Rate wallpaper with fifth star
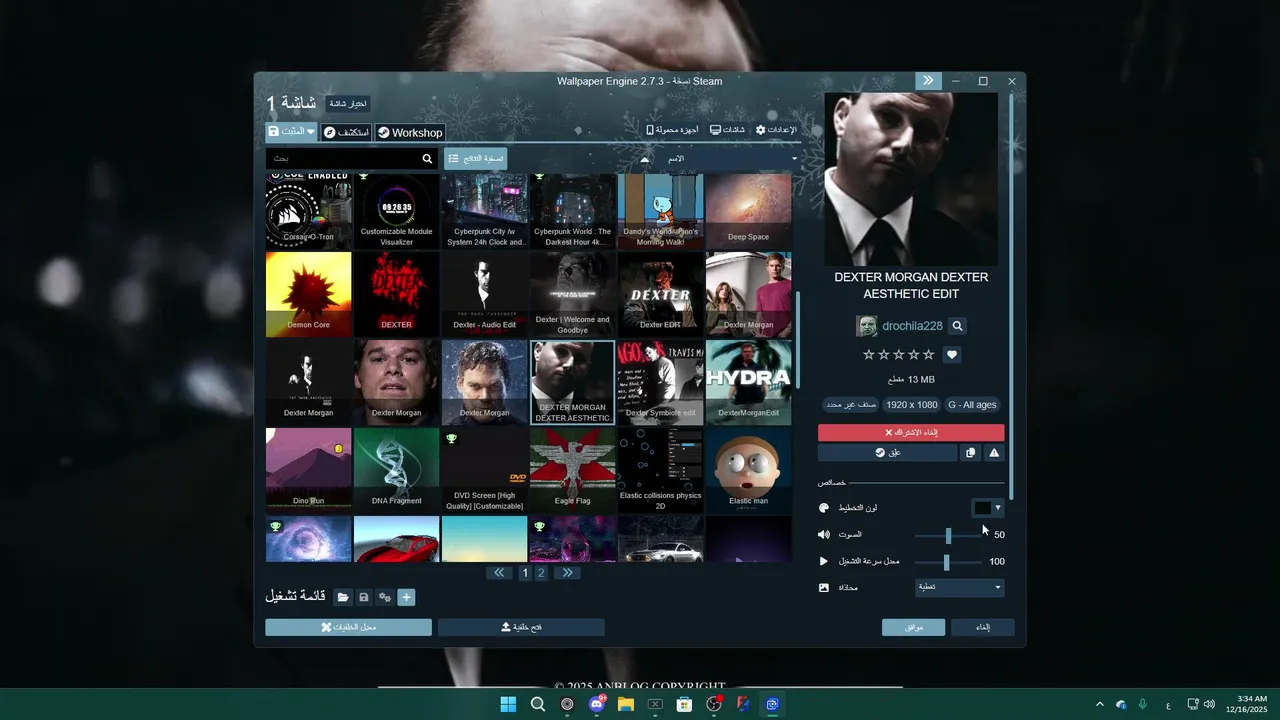This screenshot has width=1280, height=720. (929, 355)
